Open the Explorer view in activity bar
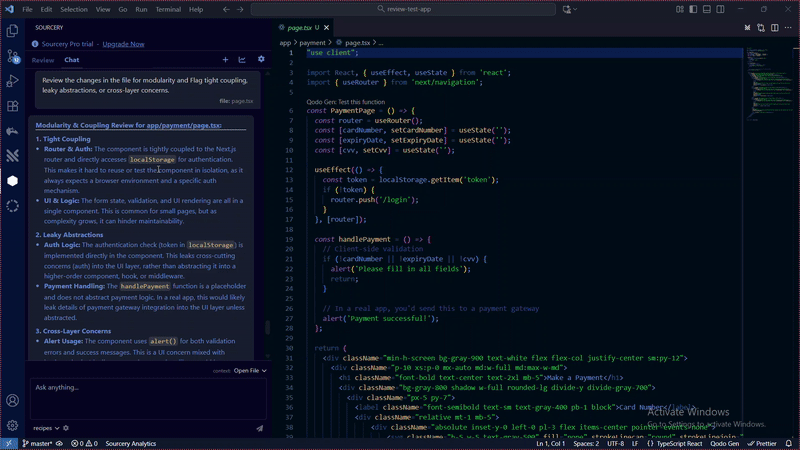Screen dimensions: 800x450 12,31
